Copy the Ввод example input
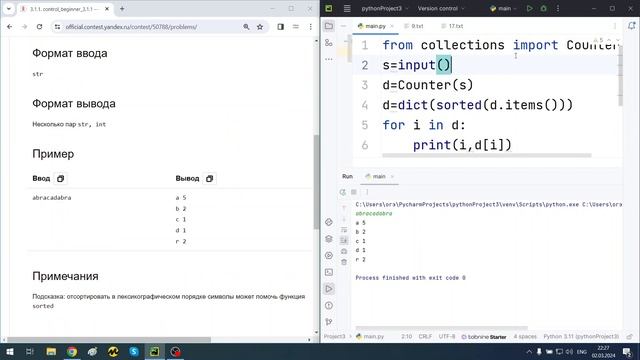This screenshot has width=640, height=360. coord(60,178)
